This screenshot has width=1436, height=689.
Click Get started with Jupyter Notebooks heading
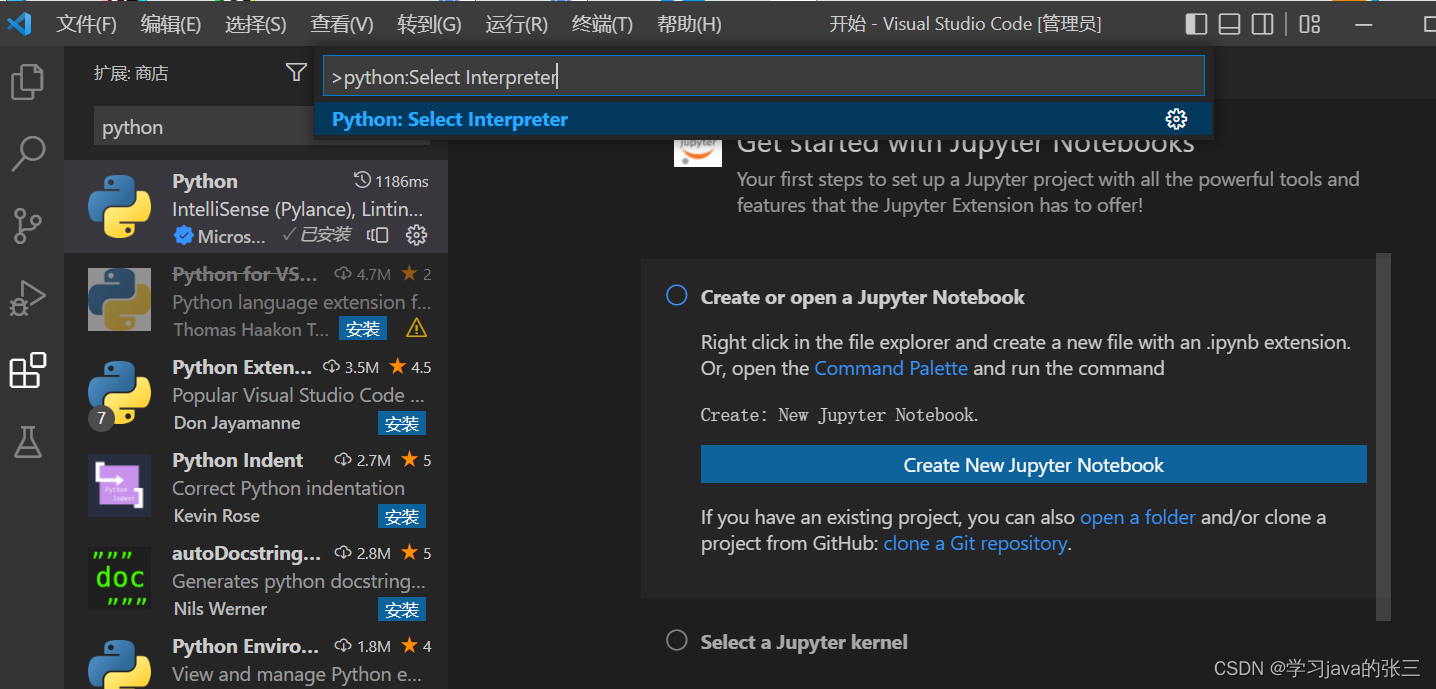click(x=965, y=144)
